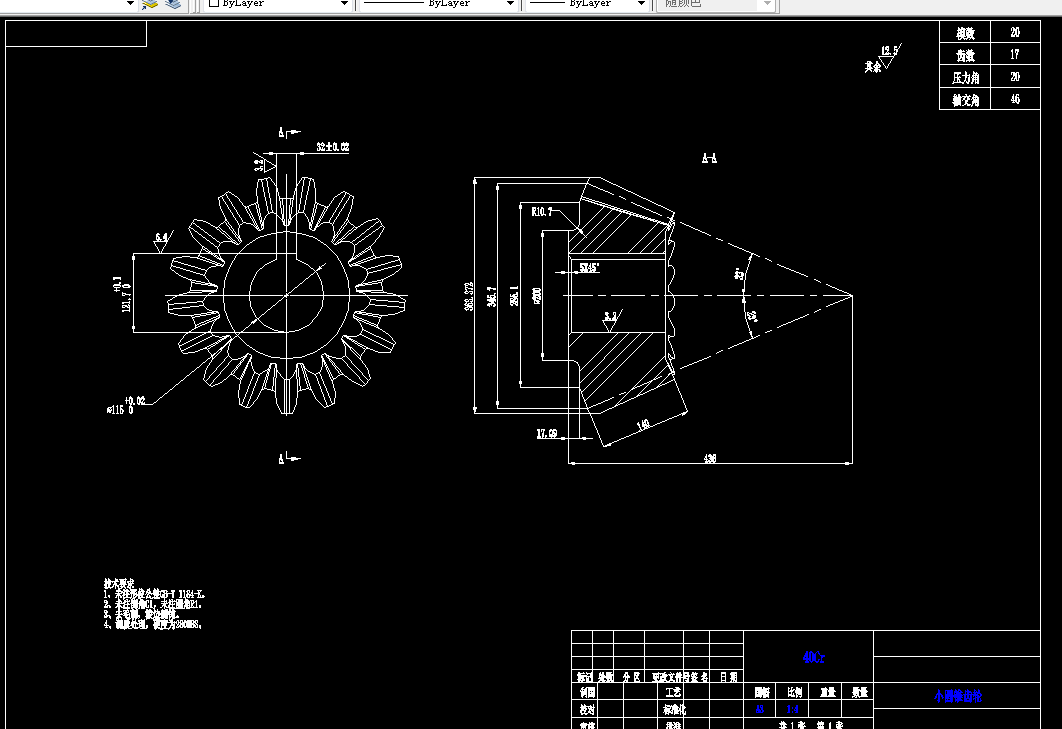Click the 标准化 cell in title block
The height and width of the screenshot is (729, 1062).
point(675,709)
